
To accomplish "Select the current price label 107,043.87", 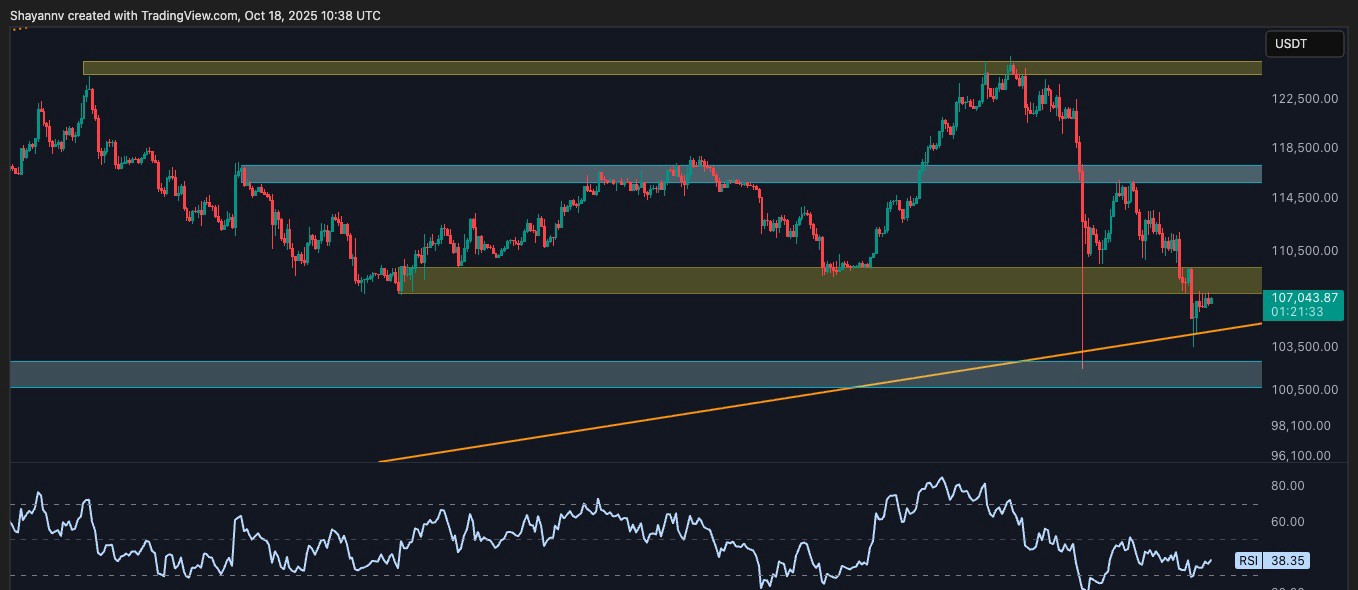I will click(1304, 297).
